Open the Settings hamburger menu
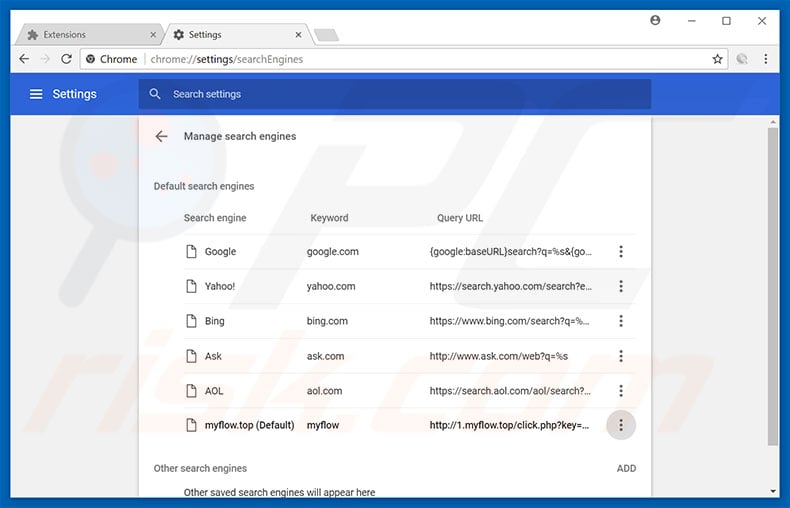The height and width of the screenshot is (508, 790). pyautogui.click(x=36, y=94)
